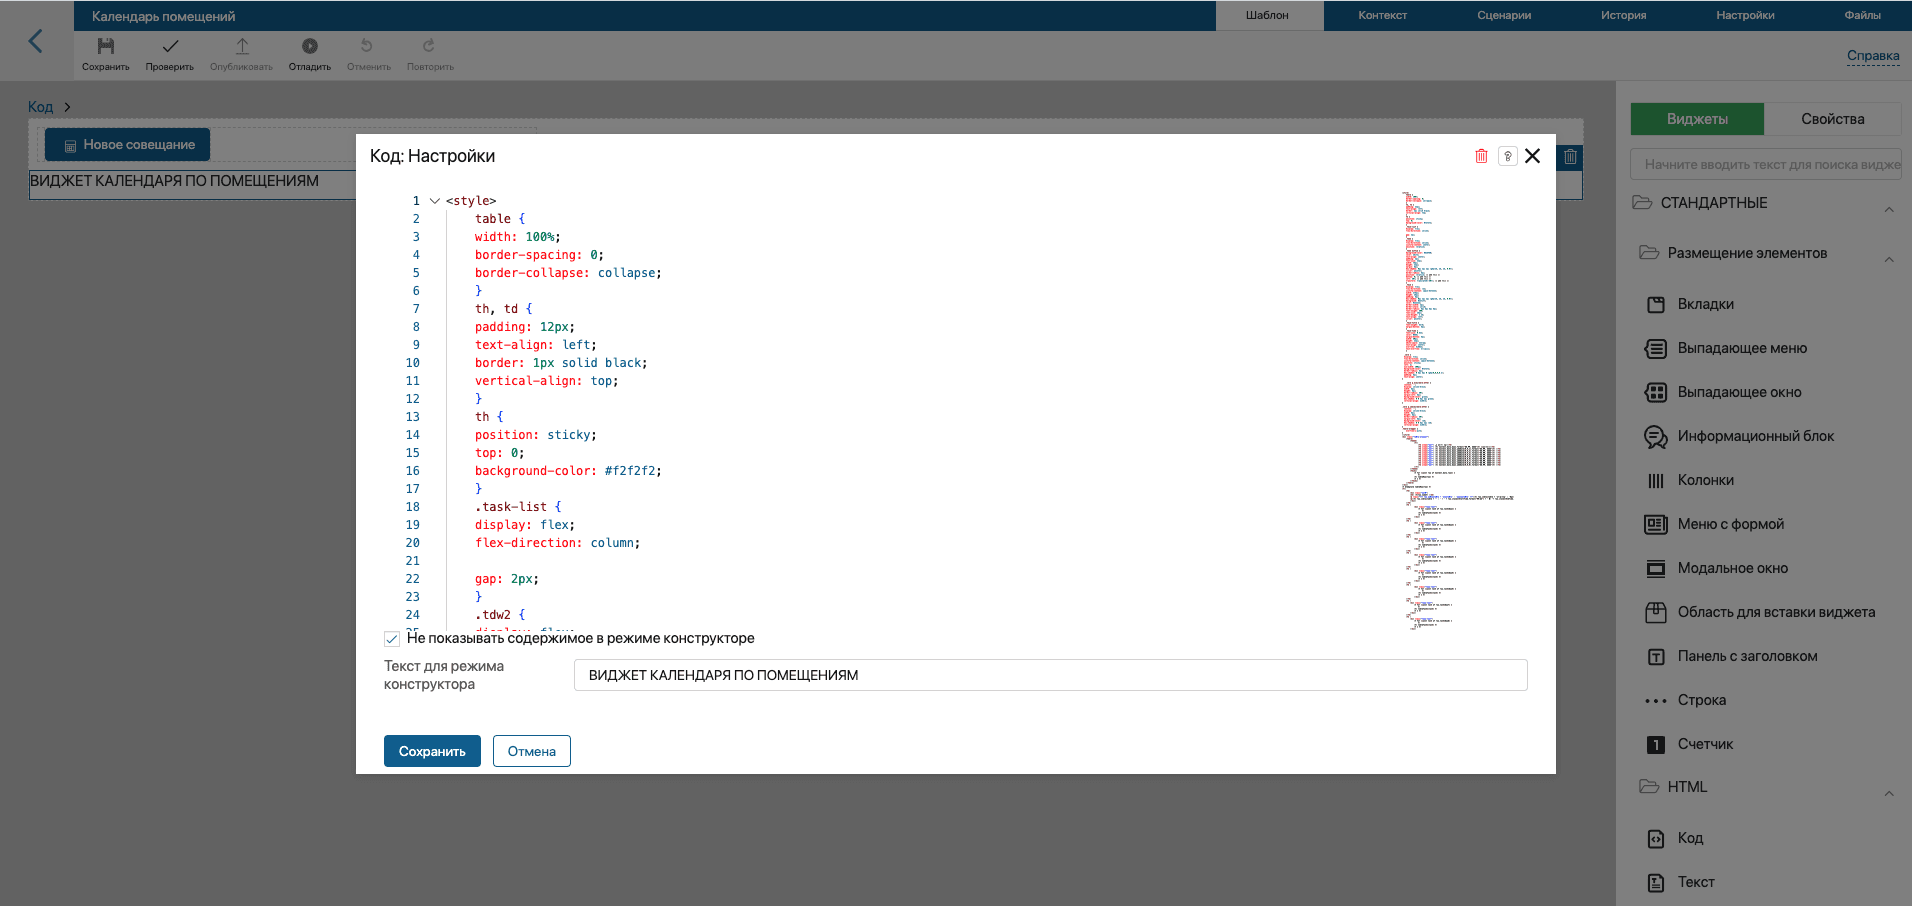Click the Отладить debug toolbar icon

point(310,46)
